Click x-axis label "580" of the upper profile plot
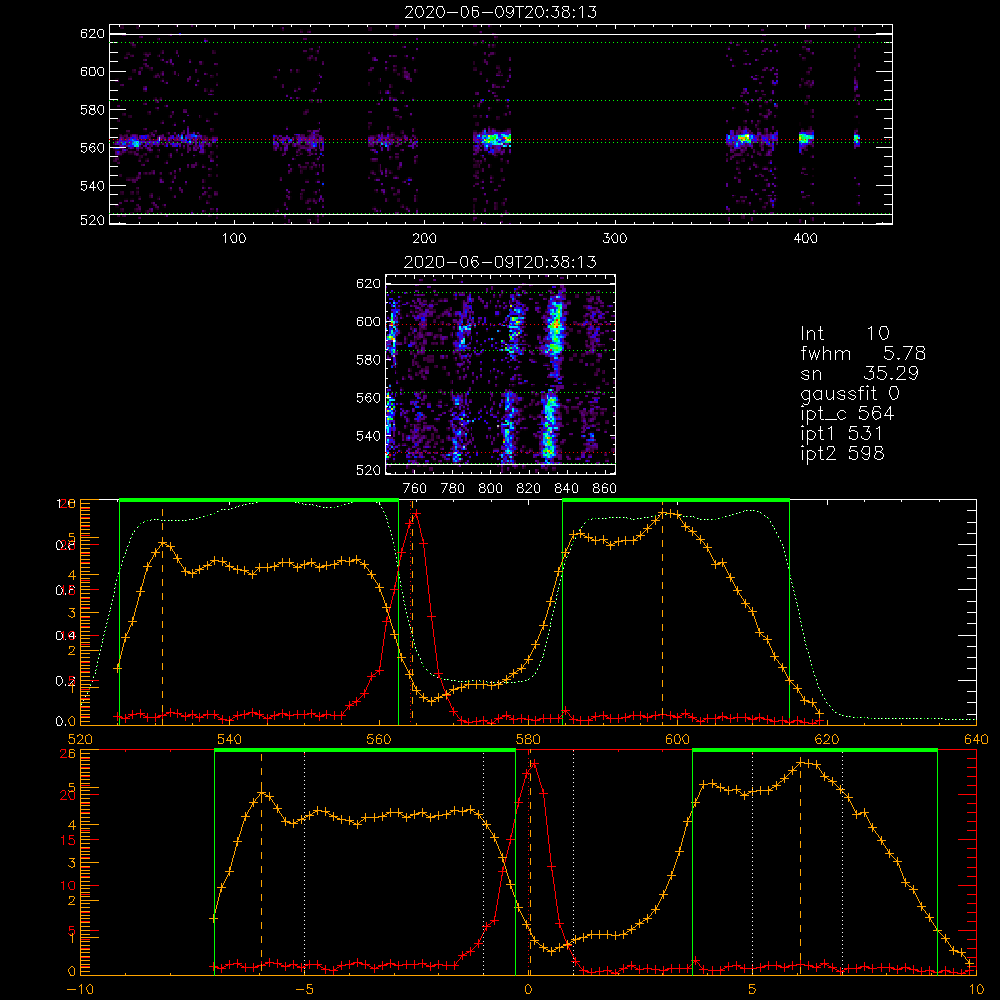This screenshot has width=1000, height=1000. [x=528, y=740]
